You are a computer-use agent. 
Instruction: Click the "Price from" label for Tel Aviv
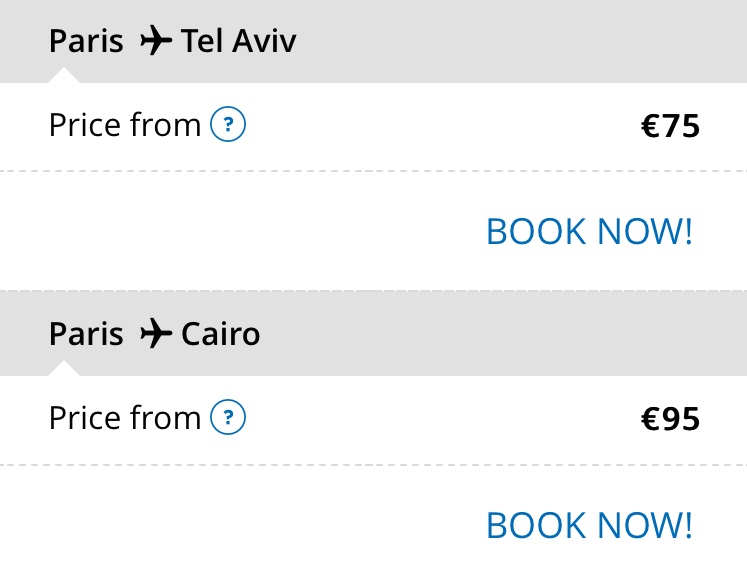click(x=125, y=126)
